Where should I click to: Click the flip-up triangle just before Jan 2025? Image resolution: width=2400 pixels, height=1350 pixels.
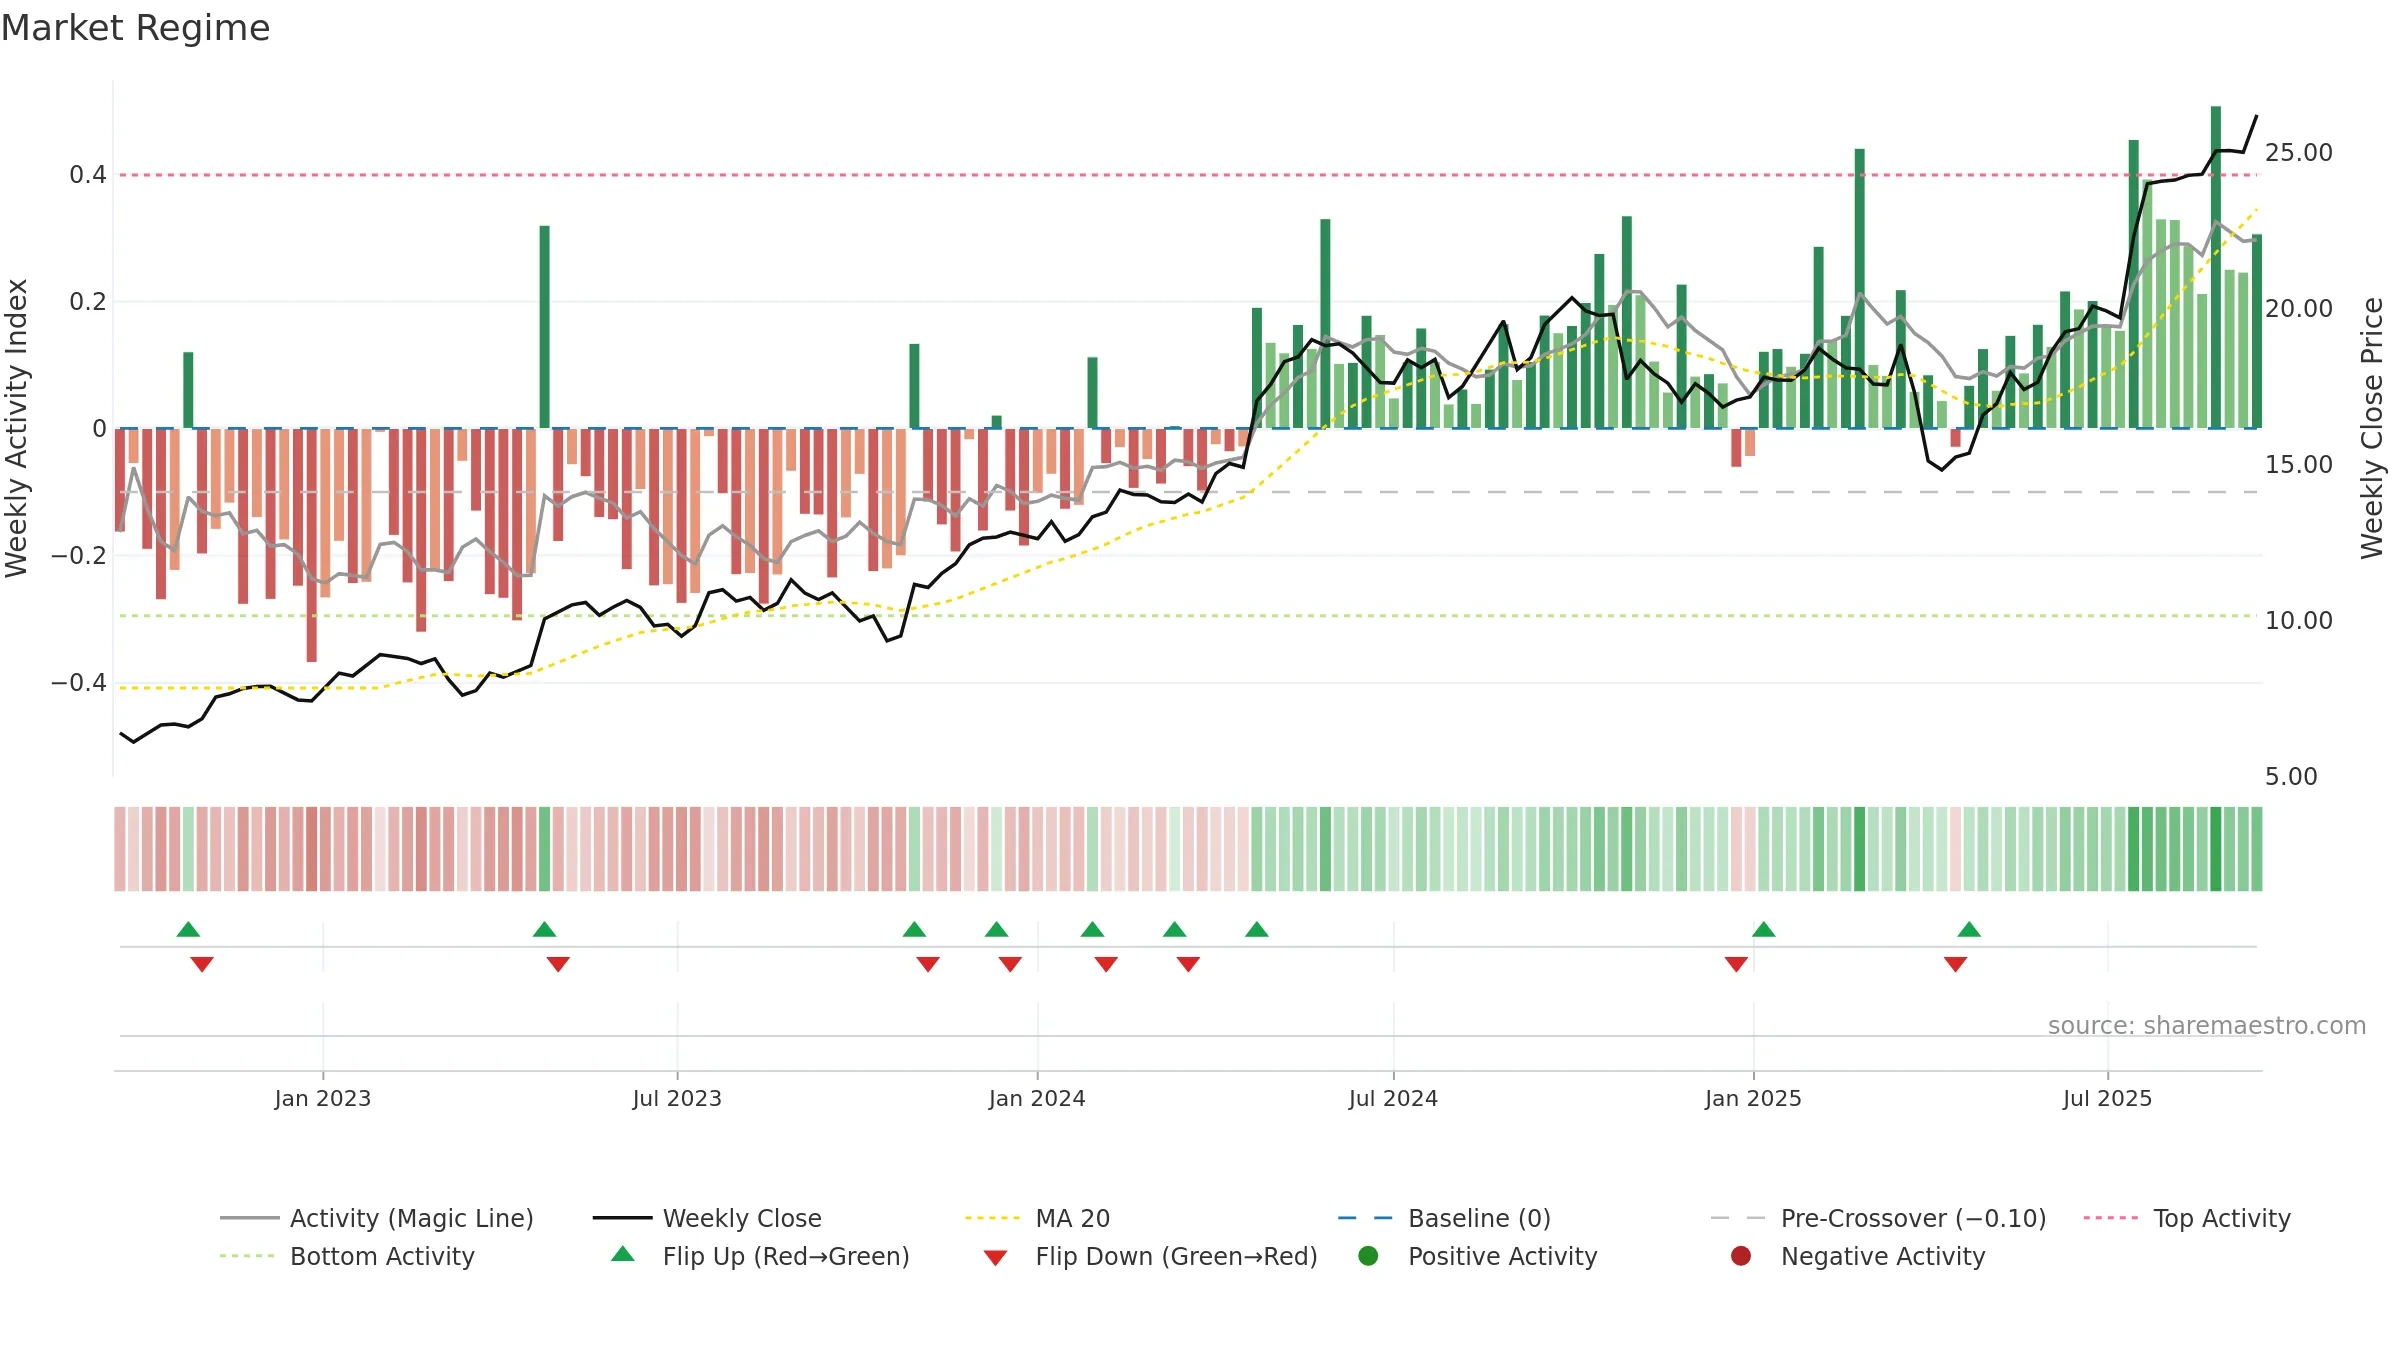1764,929
